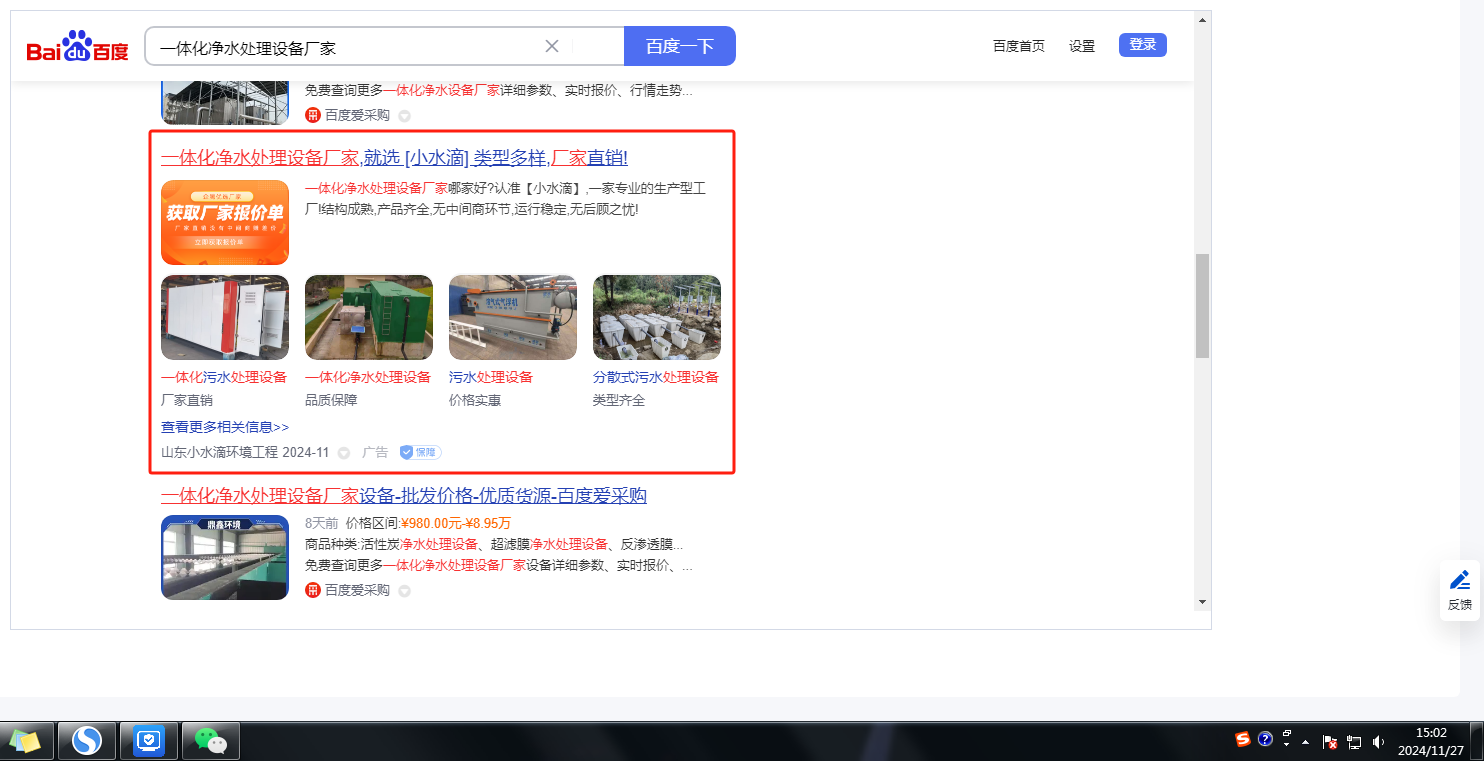Click the orange 获取厂家报价单 banner image

[225, 222]
